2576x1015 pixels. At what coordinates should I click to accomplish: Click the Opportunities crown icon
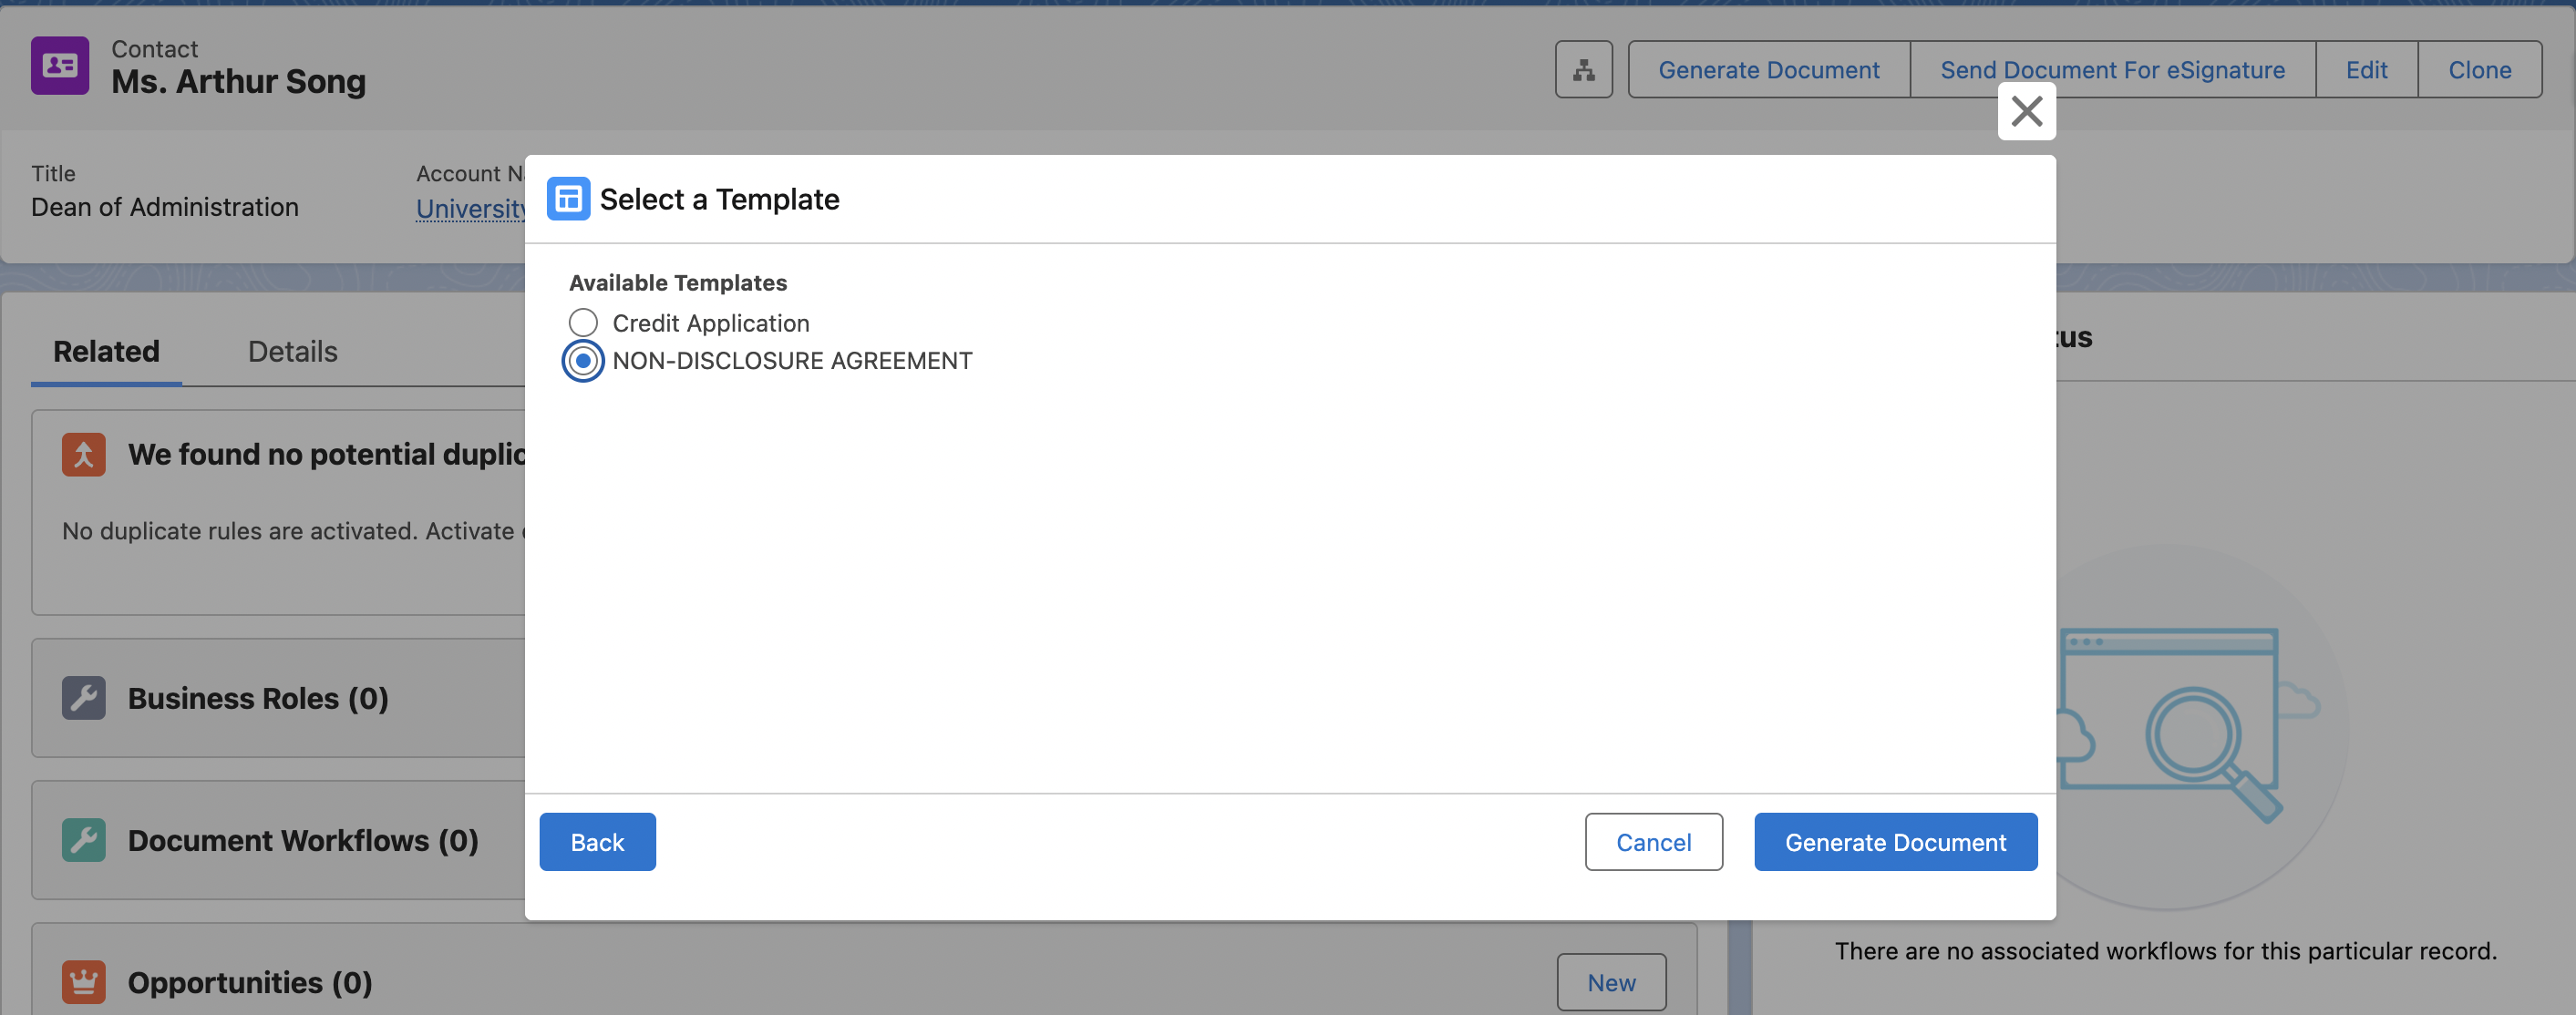click(x=84, y=982)
